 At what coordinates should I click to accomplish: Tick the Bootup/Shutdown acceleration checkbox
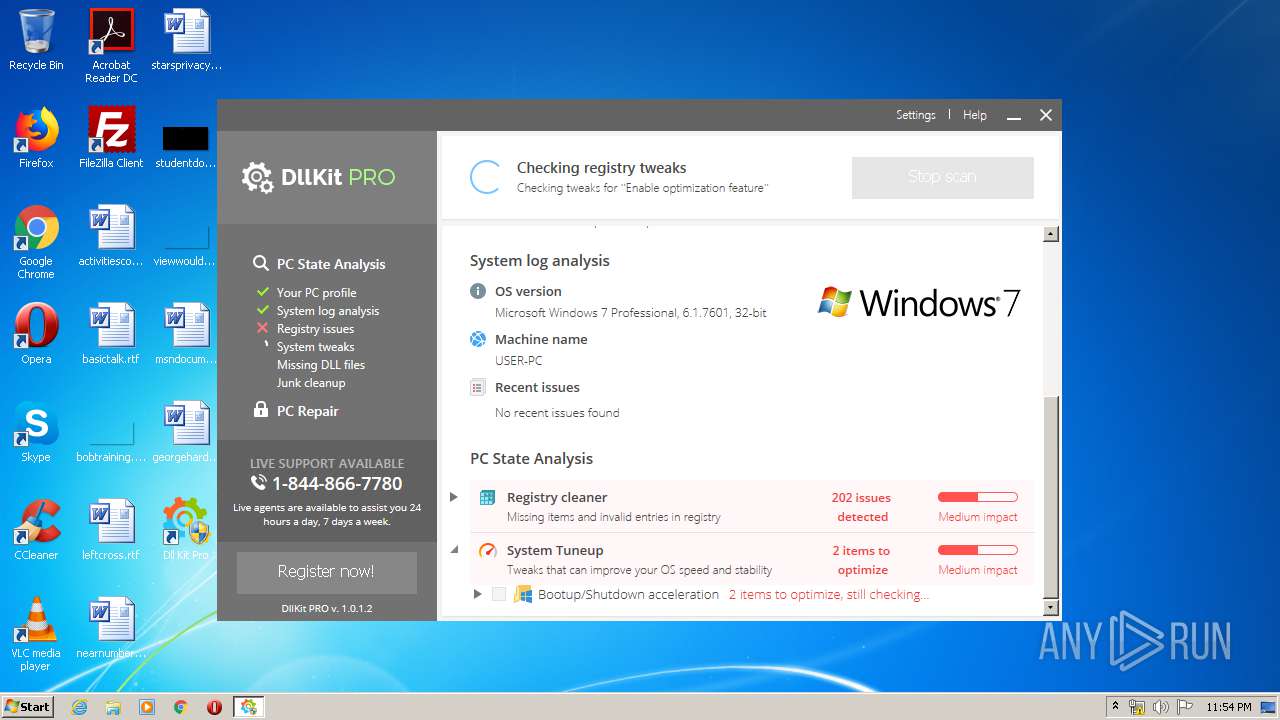[499, 594]
